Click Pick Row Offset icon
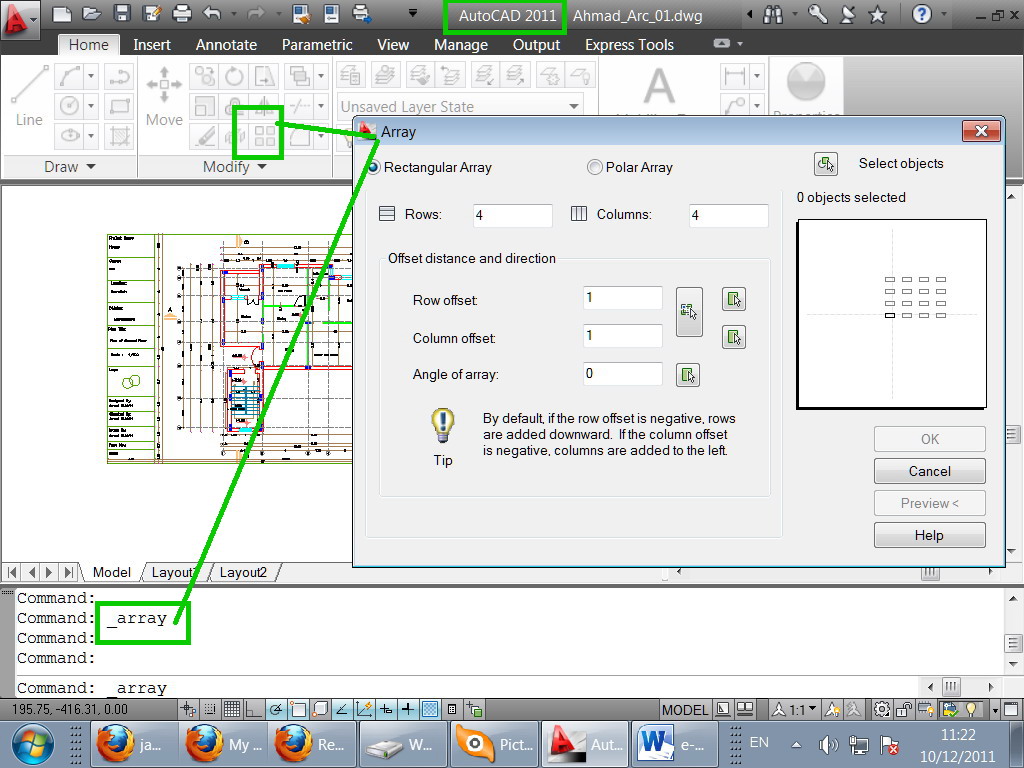1024x768 pixels. point(734,300)
